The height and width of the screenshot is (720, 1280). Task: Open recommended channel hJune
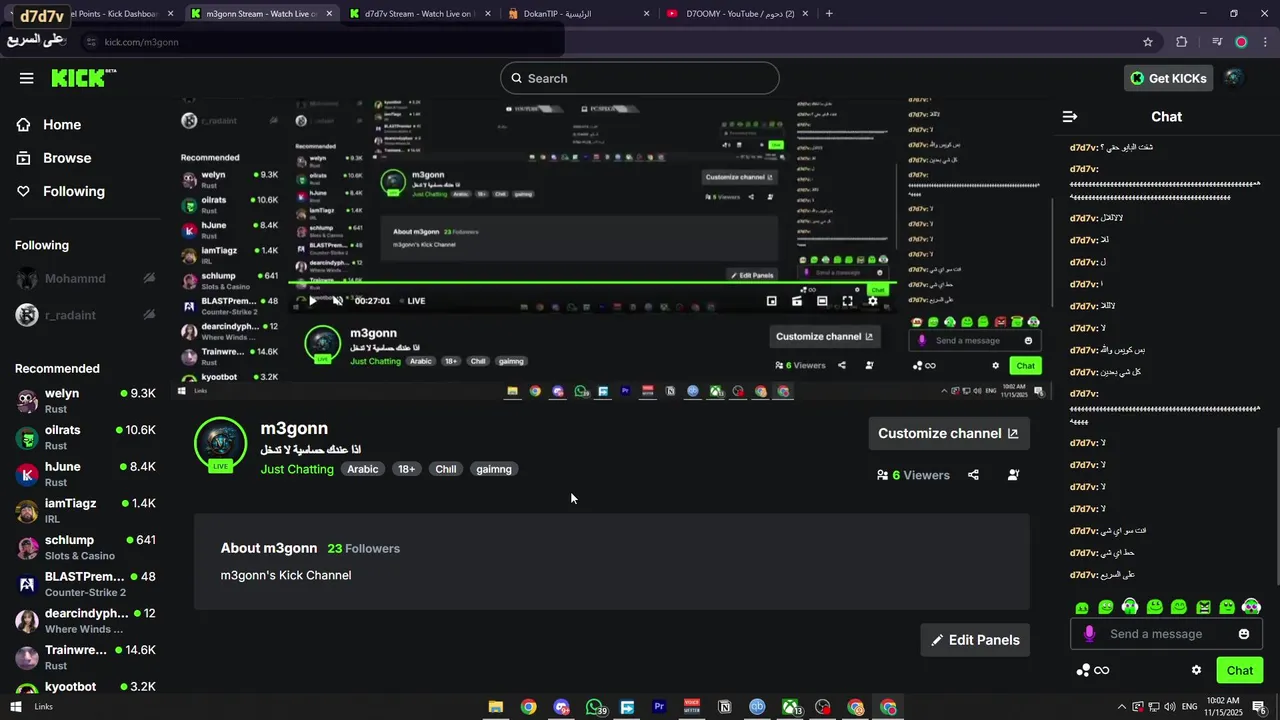coord(85,474)
